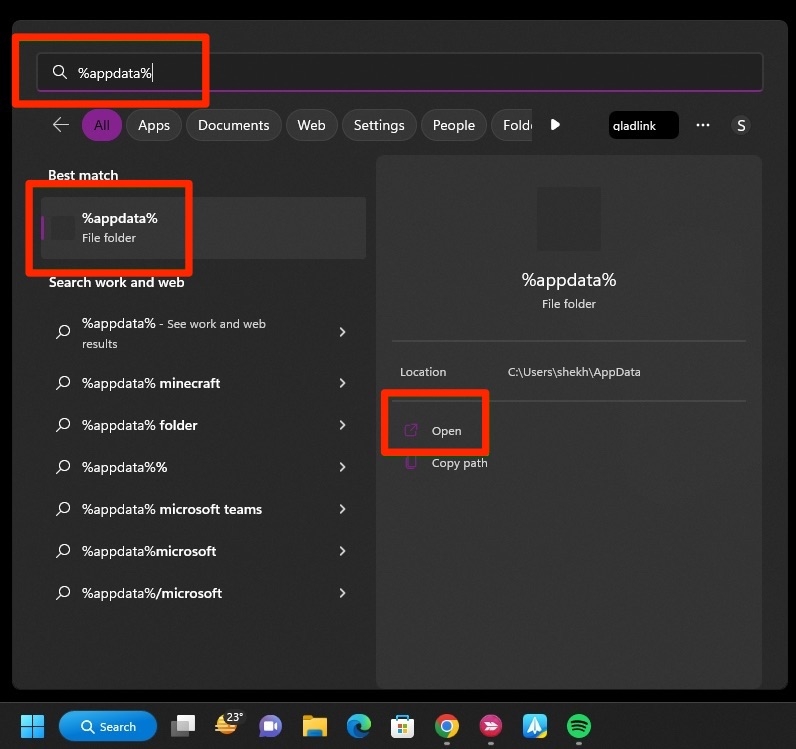This screenshot has height=749, width=796.
Task: Select the '%appdata%/microsoft' suggestion
Action: [x=203, y=593]
